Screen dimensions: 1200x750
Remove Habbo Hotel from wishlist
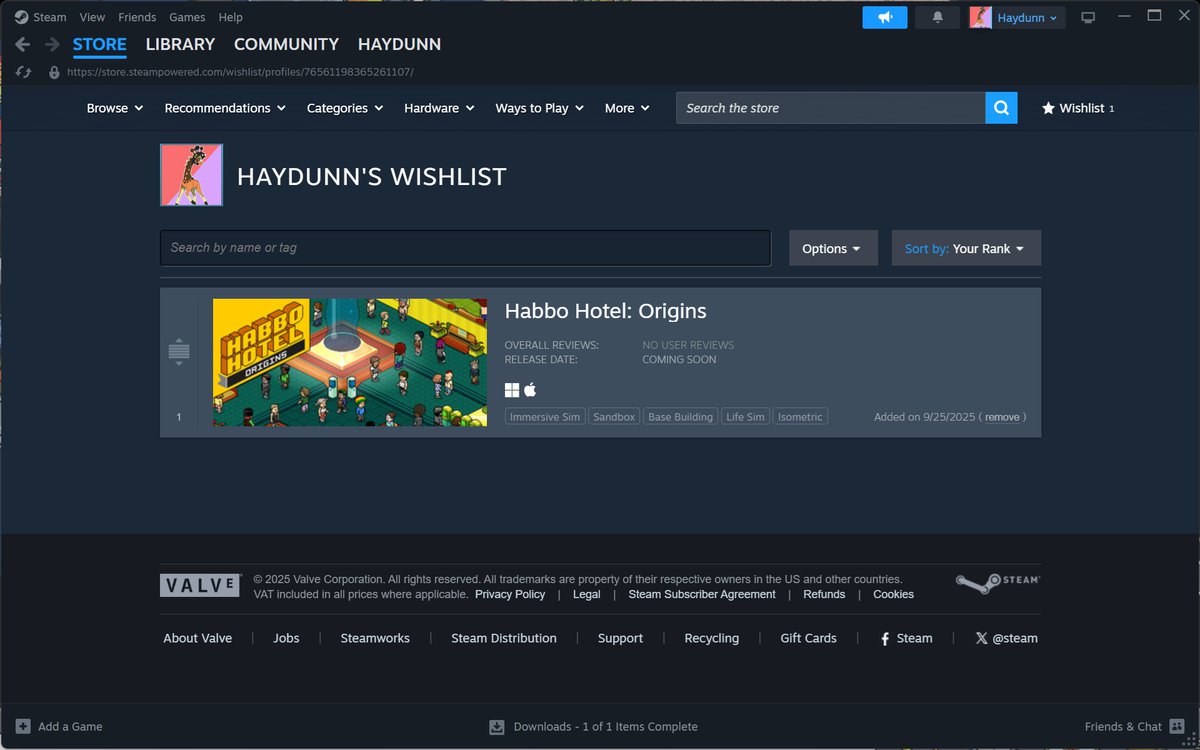point(1002,417)
